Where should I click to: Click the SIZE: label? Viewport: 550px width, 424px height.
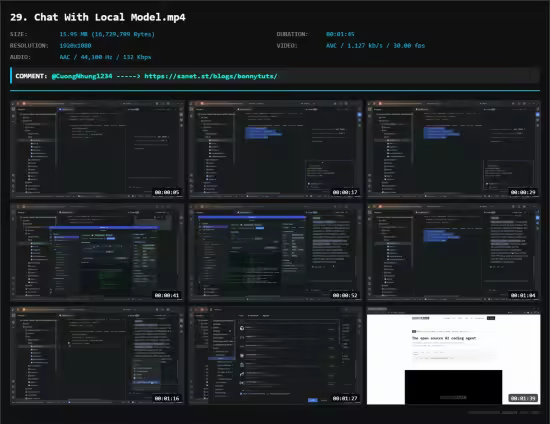(19, 34)
